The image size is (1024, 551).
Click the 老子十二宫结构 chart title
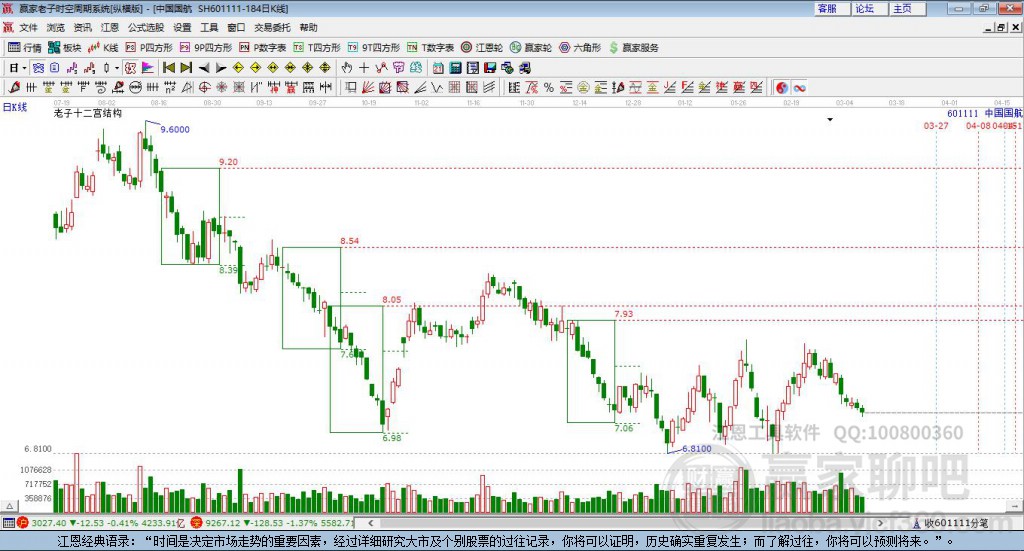click(x=88, y=113)
